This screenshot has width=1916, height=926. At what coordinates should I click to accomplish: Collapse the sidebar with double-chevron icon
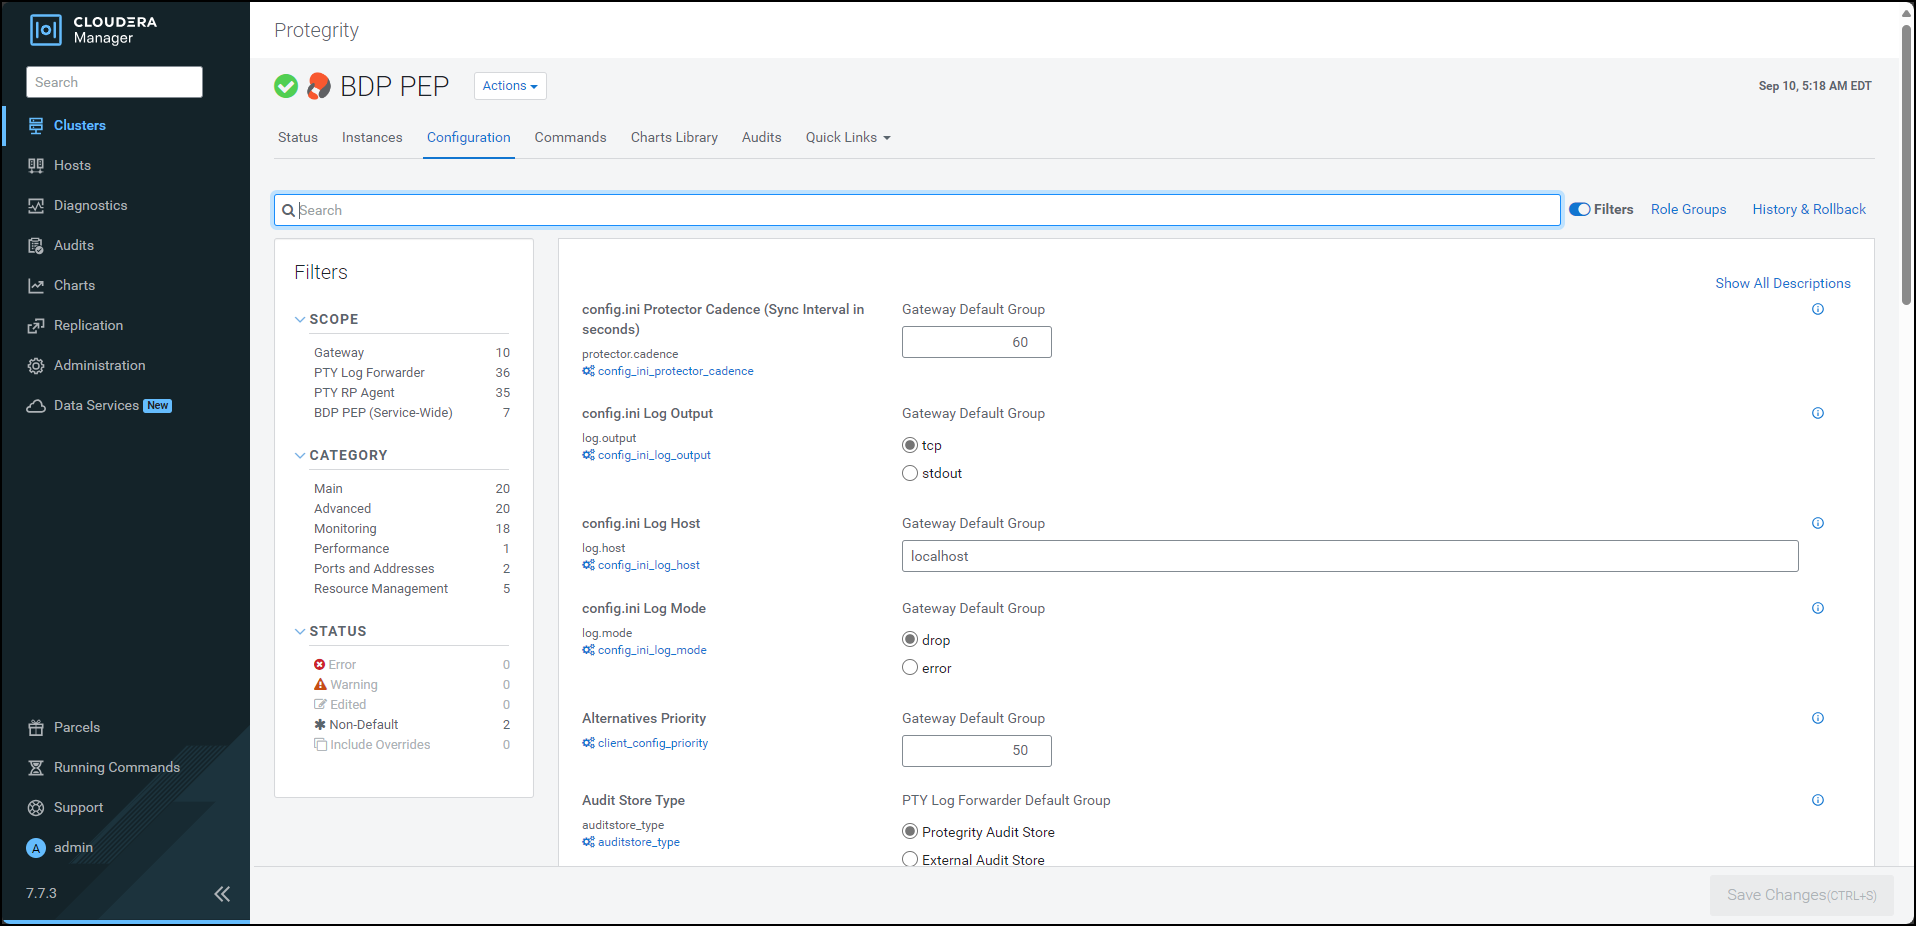[222, 894]
